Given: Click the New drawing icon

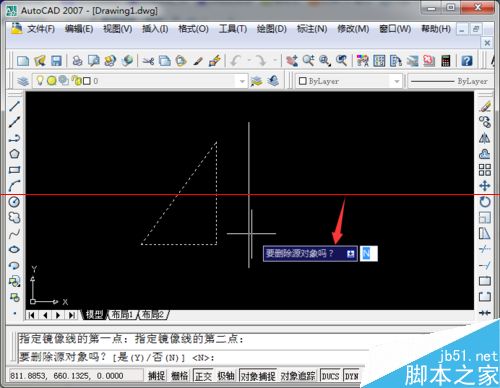Looking at the screenshot, I should pyautogui.click(x=23, y=61).
